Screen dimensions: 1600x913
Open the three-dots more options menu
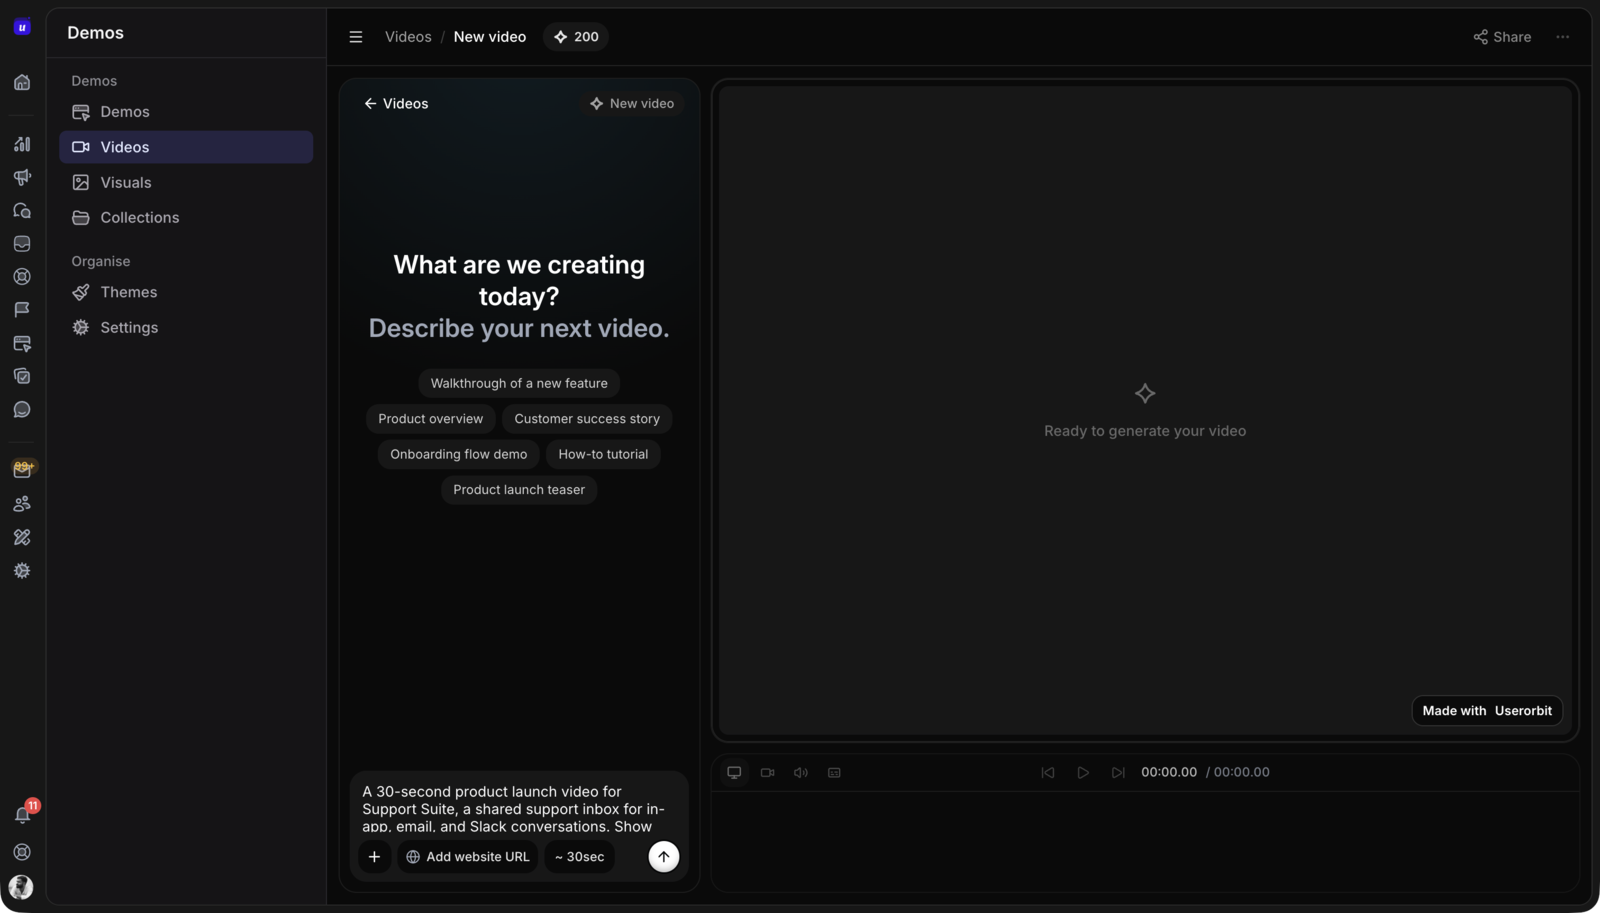(x=1563, y=37)
